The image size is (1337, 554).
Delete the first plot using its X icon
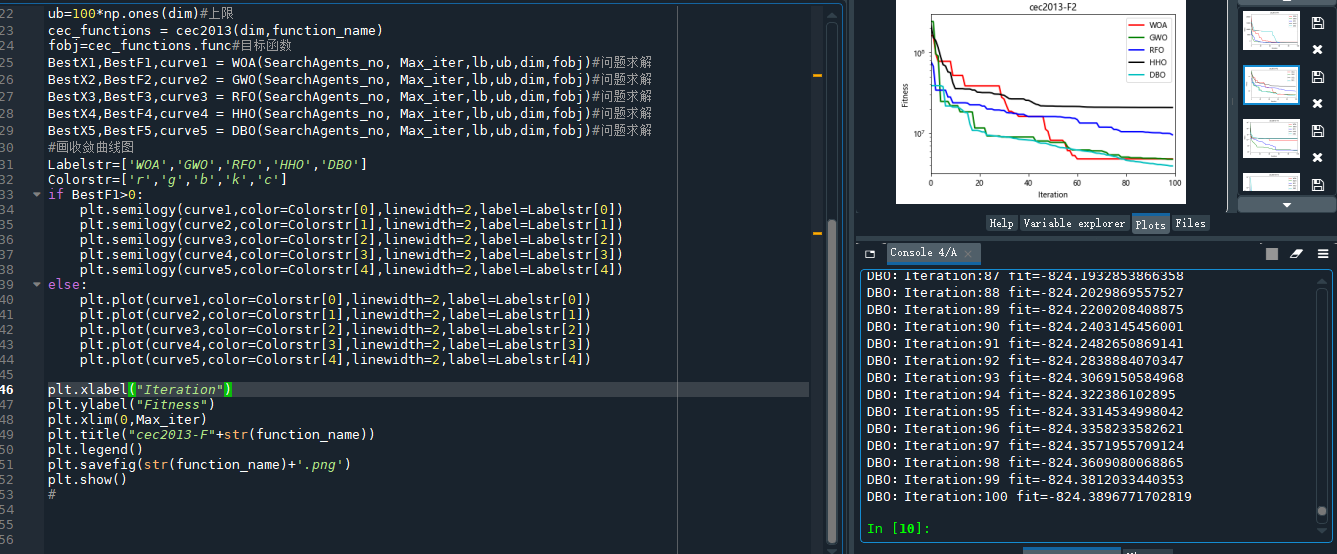[1317, 50]
